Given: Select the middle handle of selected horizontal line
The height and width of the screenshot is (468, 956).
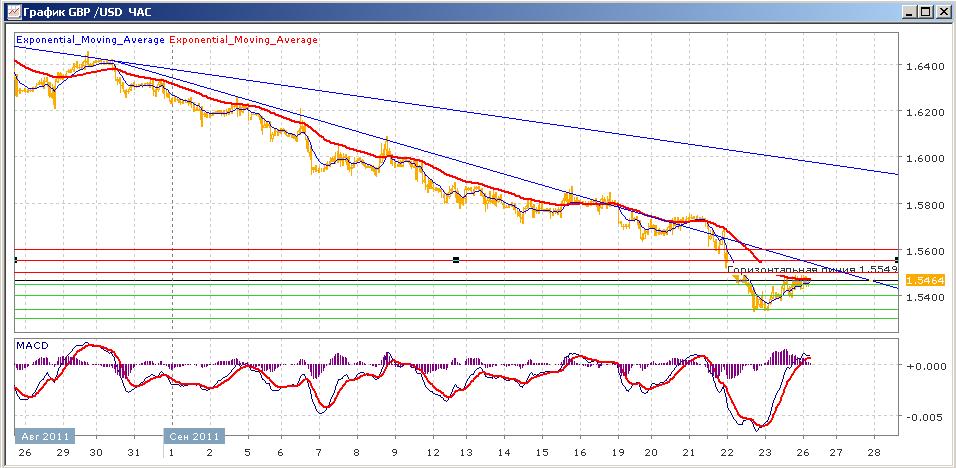Looking at the screenshot, I should pyautogui.click(x=455, y=260).
